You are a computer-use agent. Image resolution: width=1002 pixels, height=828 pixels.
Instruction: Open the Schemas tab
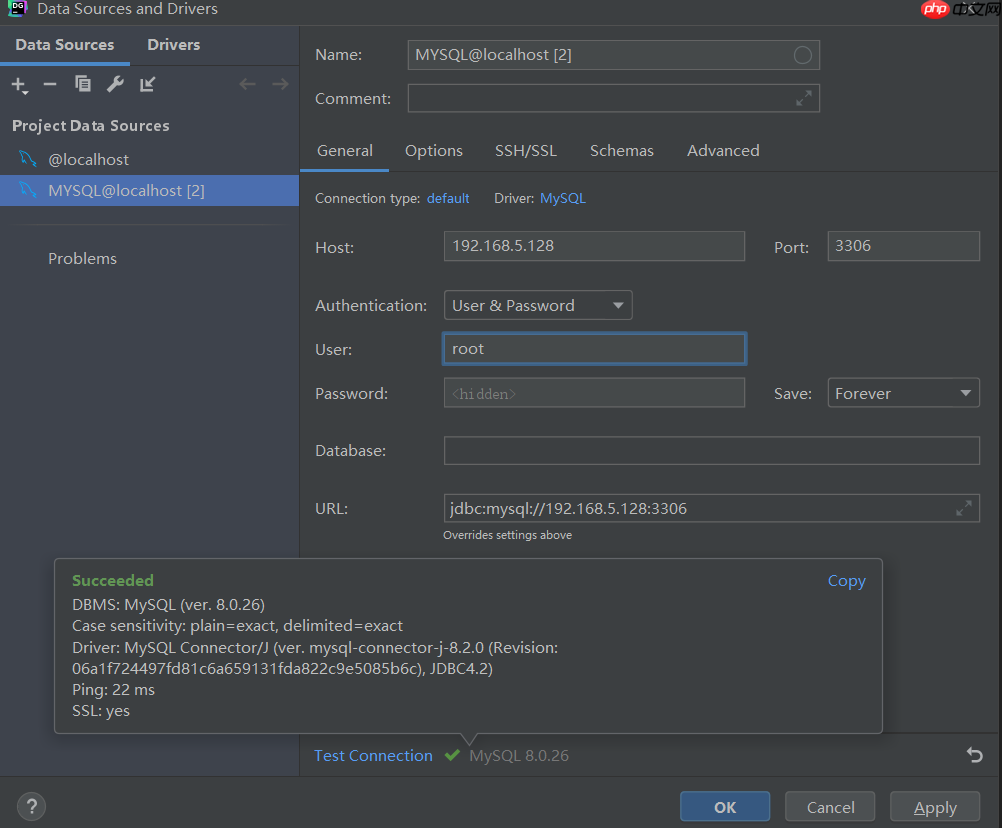click(x=622, y=151)
